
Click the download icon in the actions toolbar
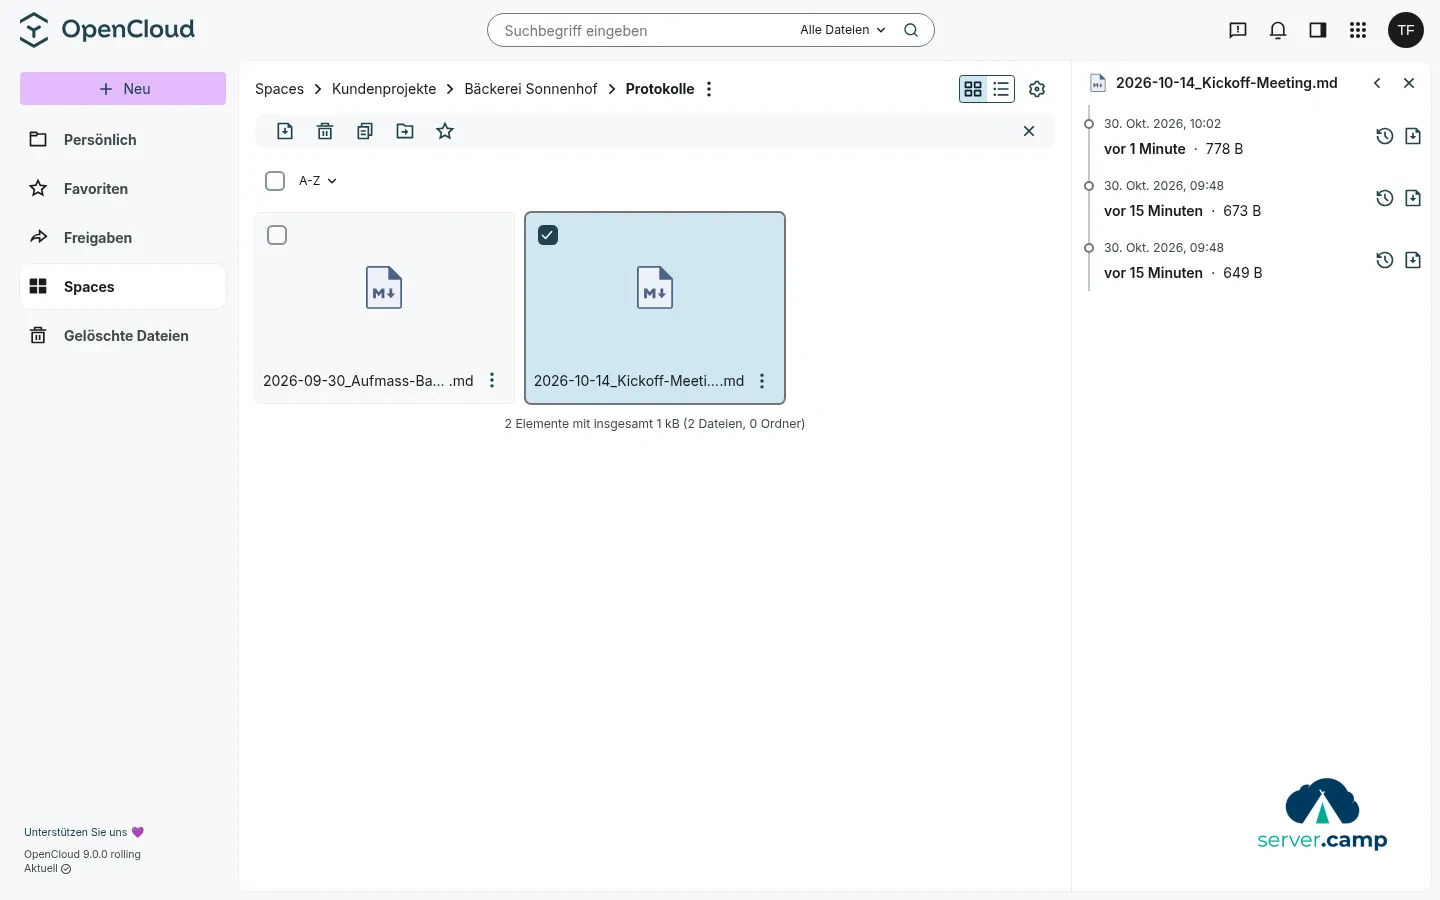285,131
